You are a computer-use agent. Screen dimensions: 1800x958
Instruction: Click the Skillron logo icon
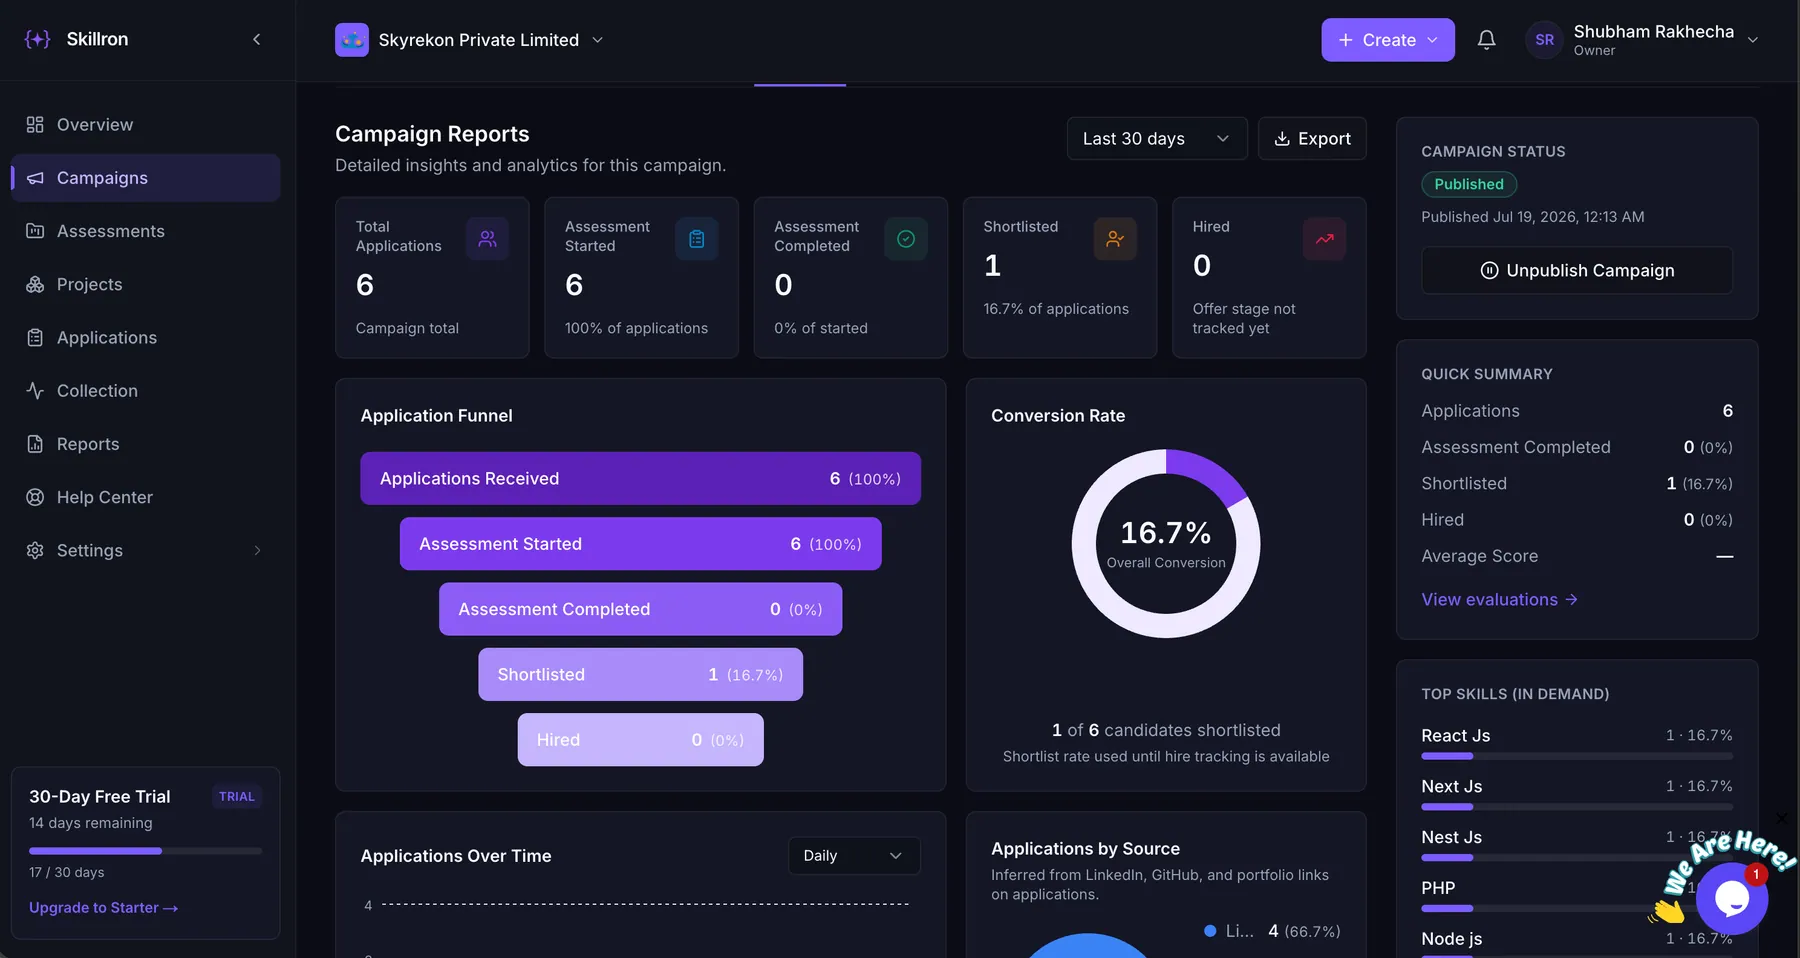coord(37,39)
